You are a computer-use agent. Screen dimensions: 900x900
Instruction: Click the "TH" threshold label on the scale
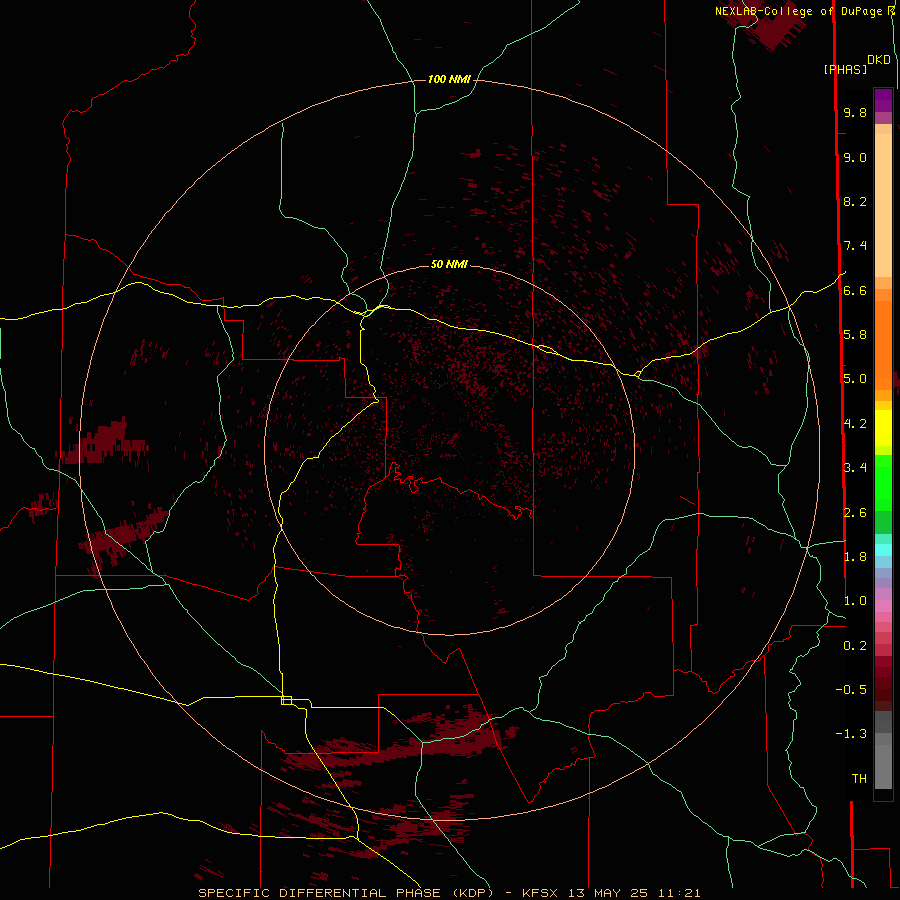(x=859, y=779)
